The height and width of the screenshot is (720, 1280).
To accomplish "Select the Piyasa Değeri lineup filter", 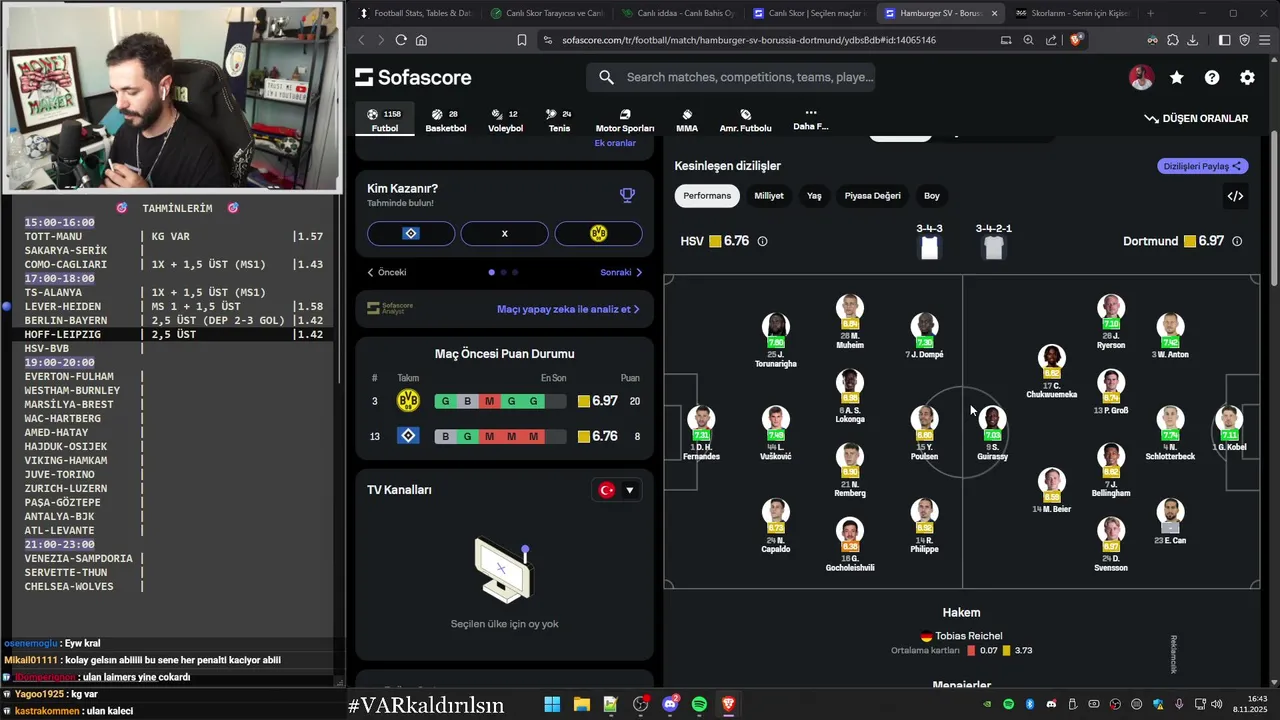I will (872, 196).
